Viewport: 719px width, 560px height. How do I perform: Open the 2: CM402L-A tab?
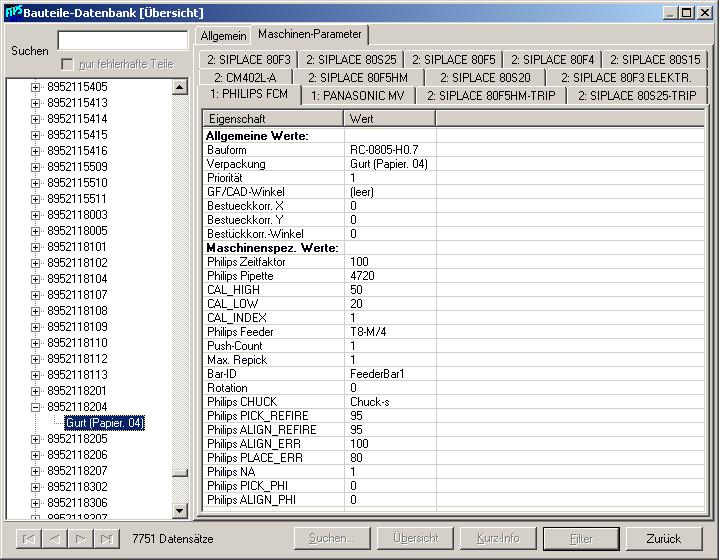pos(245,78)
